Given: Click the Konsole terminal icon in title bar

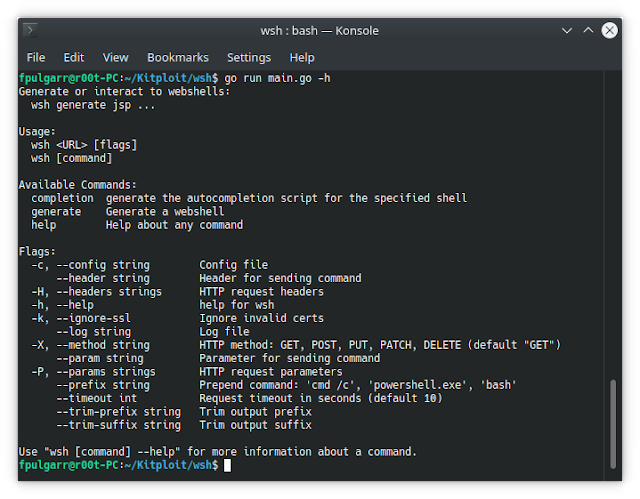Looking at the screenshot, I should pos(31,31).
